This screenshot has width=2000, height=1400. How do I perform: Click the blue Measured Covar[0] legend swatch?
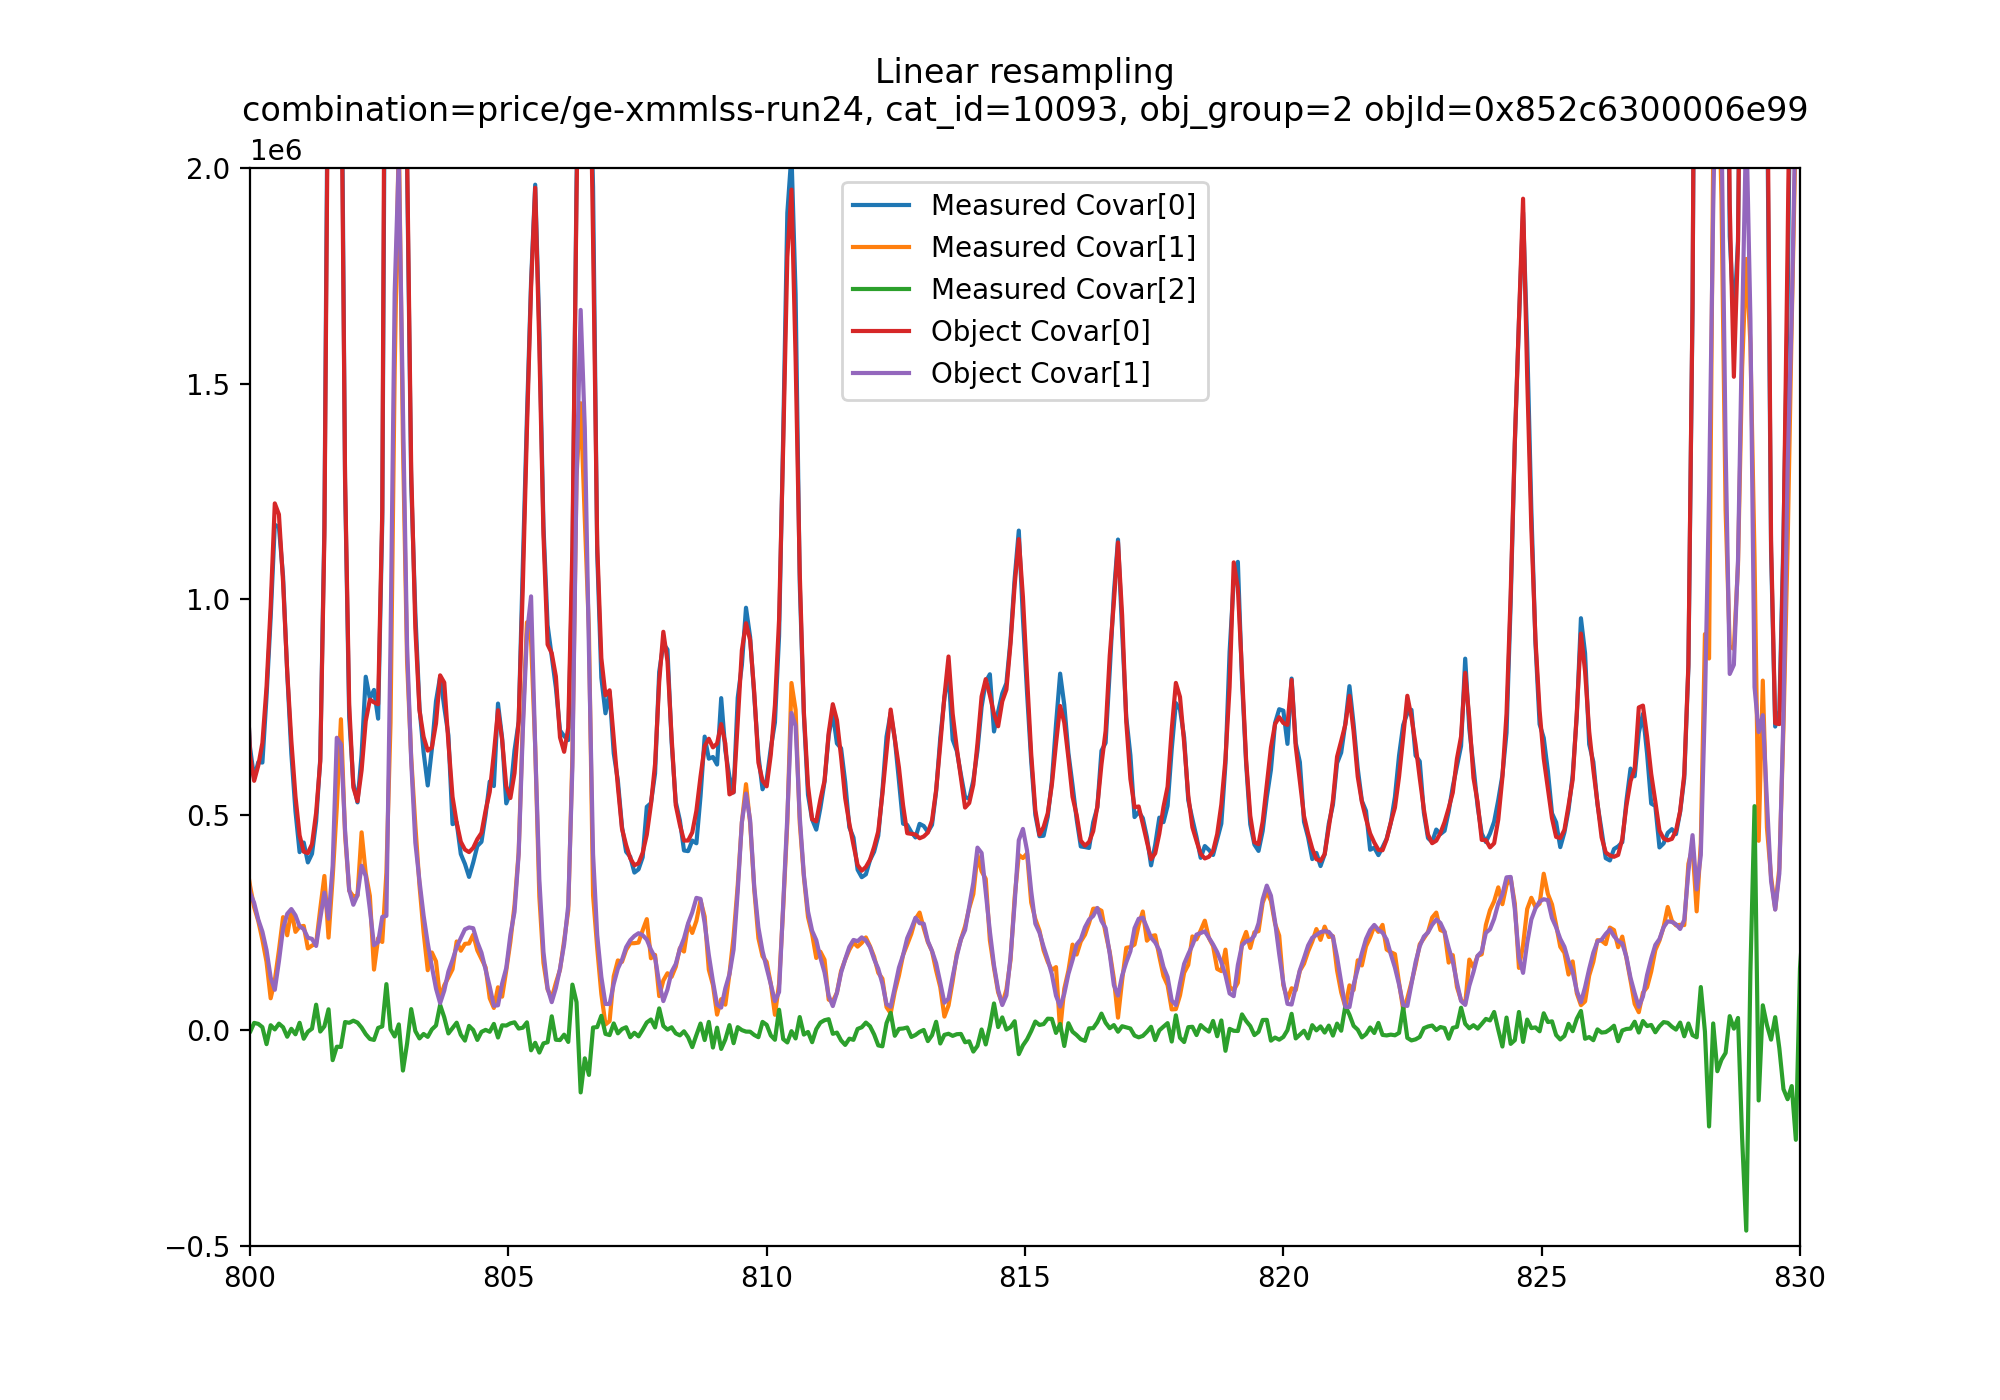pos(881,205)
